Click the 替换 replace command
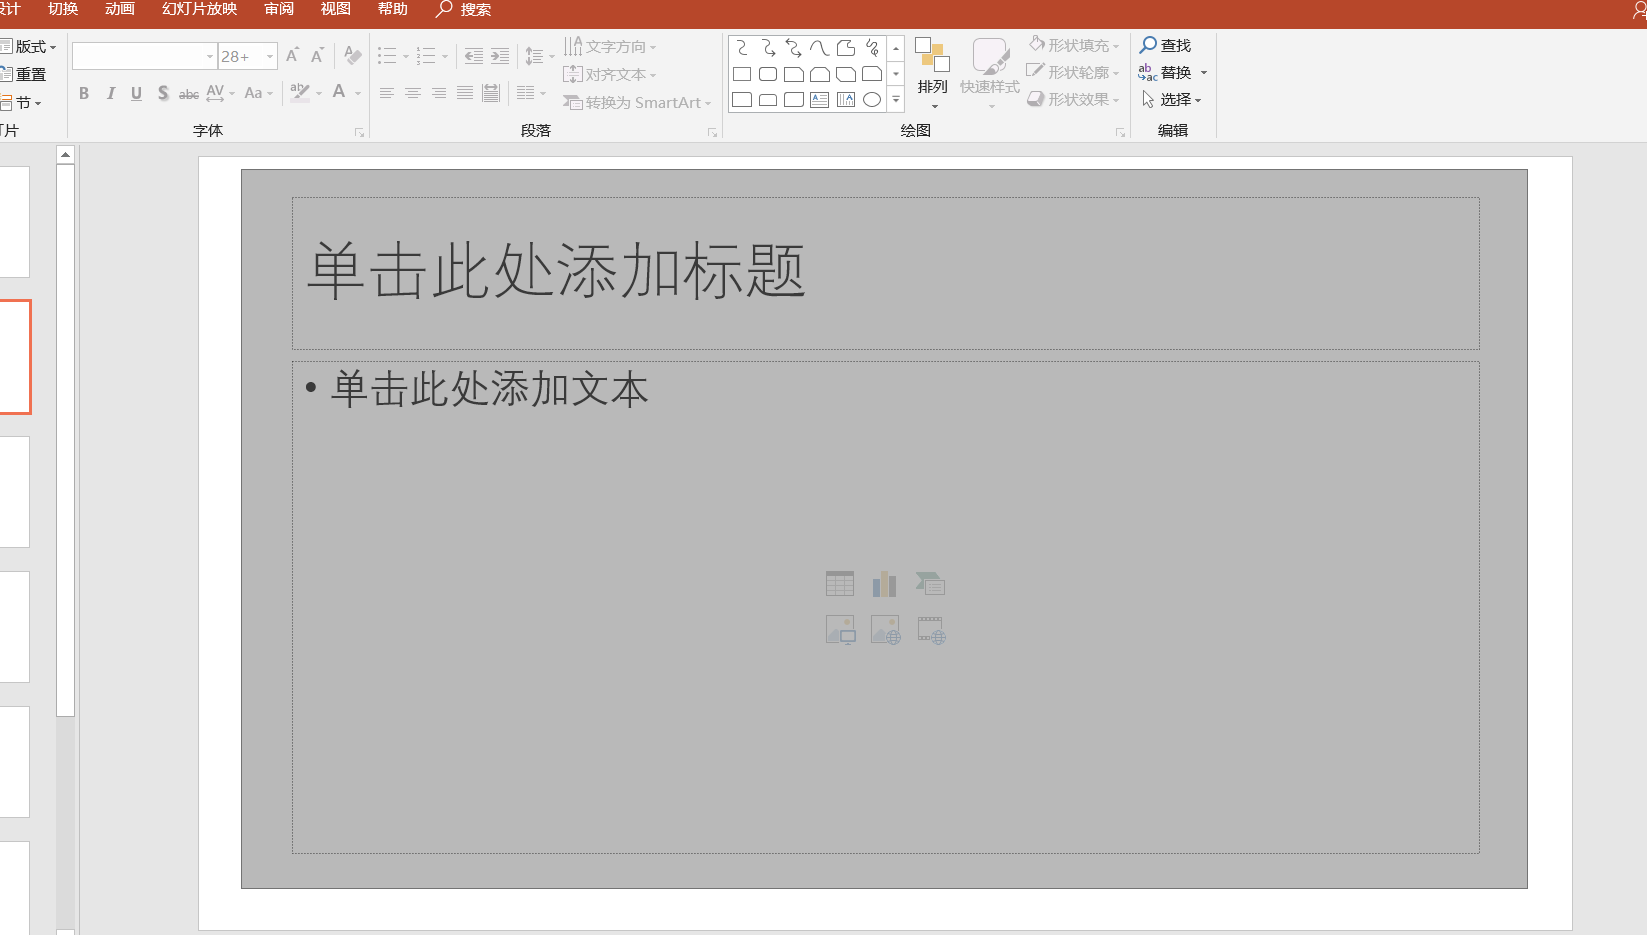The image size is (1647, 935). coord(1174,72)
